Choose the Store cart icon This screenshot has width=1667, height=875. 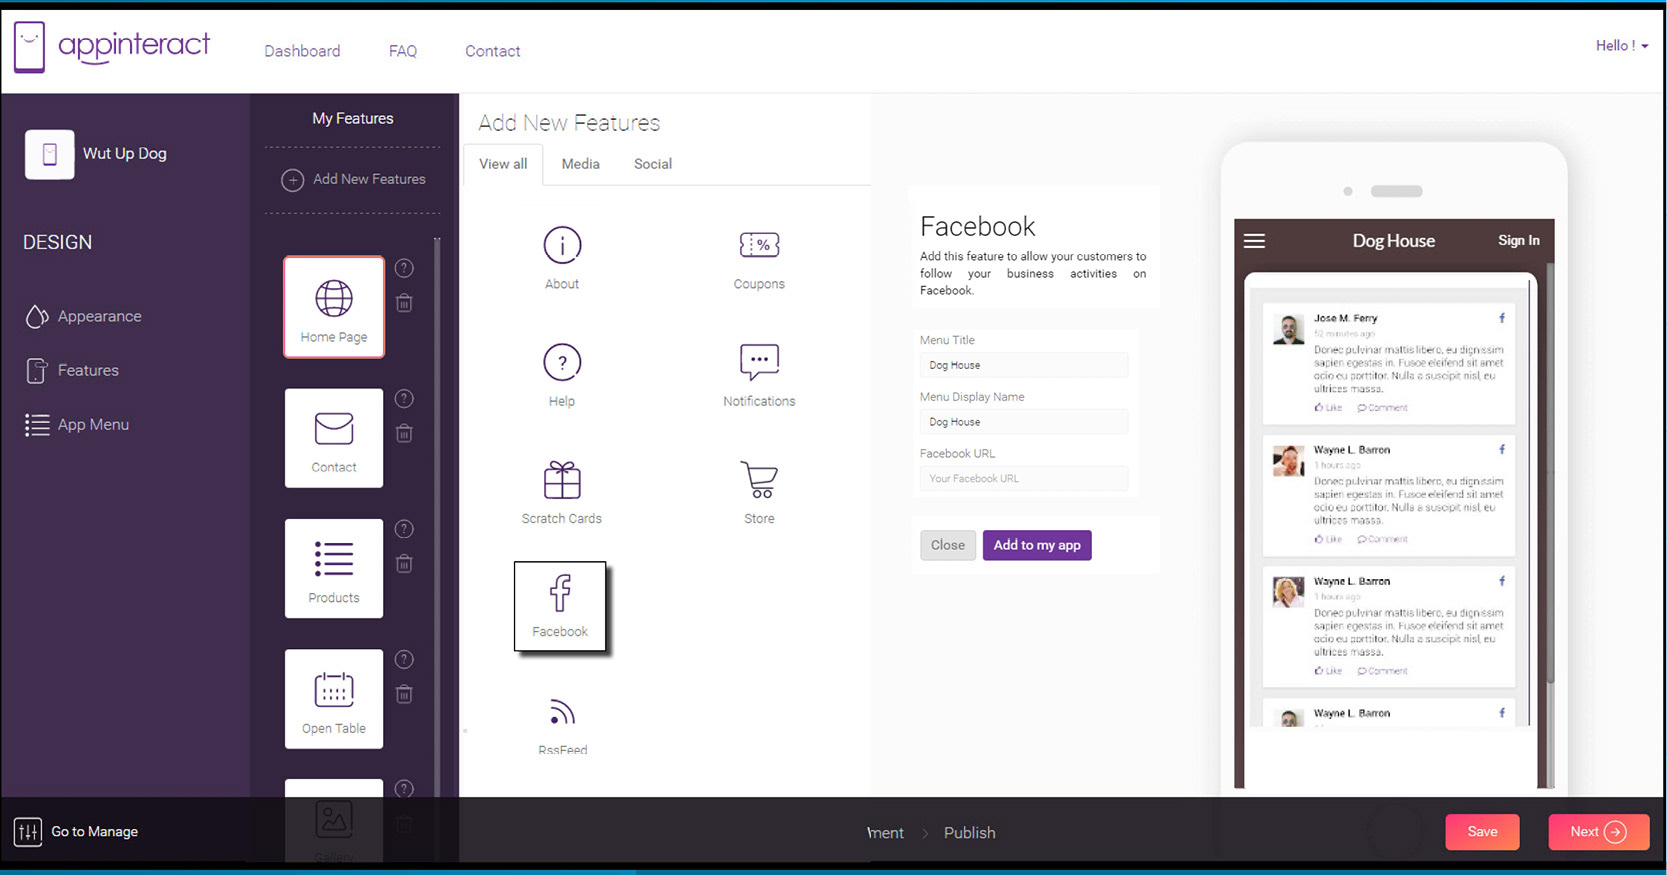click(759, 480)
